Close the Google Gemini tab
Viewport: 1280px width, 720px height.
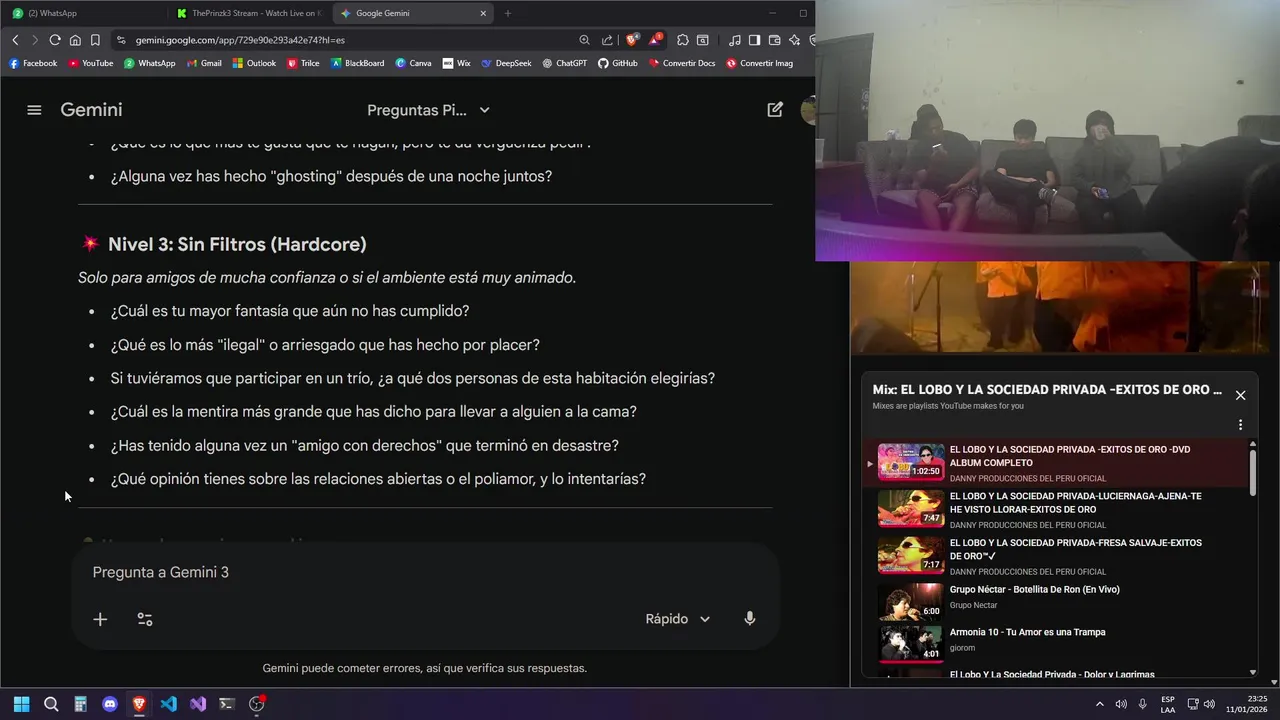point(483,13)
